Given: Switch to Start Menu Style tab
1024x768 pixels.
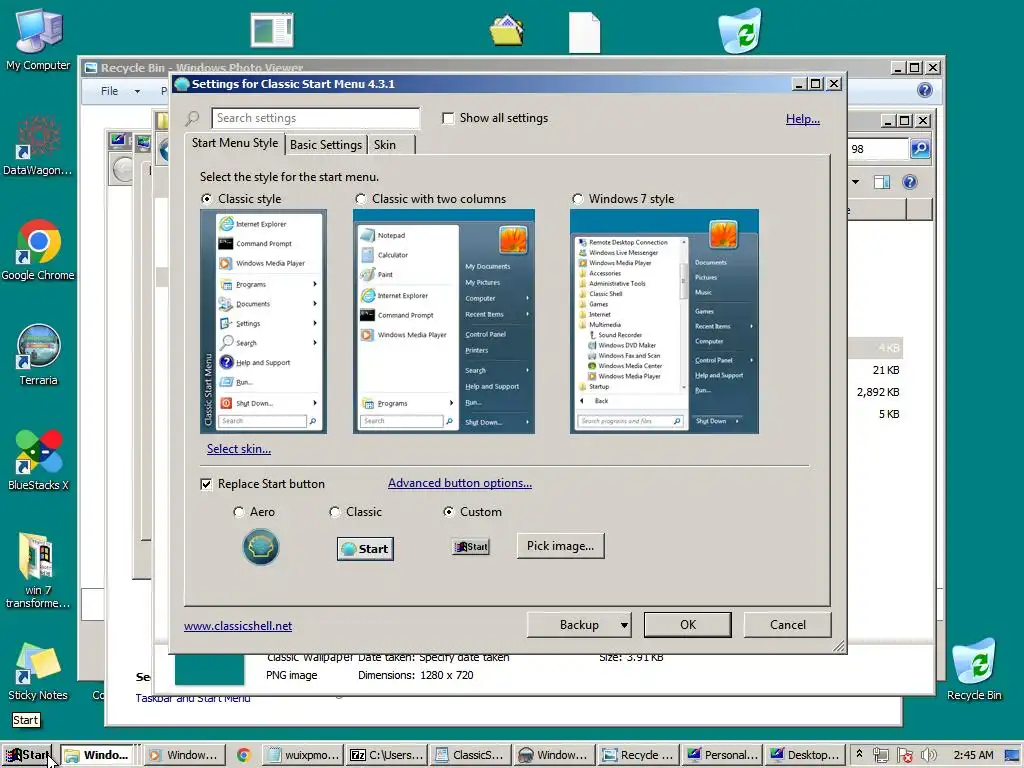Looking at the screenshot, I should 234,143.
